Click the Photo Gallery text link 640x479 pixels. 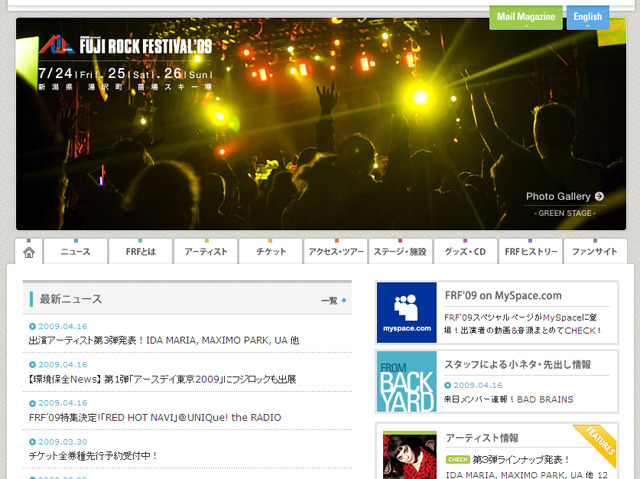click(x=558, y=196)
